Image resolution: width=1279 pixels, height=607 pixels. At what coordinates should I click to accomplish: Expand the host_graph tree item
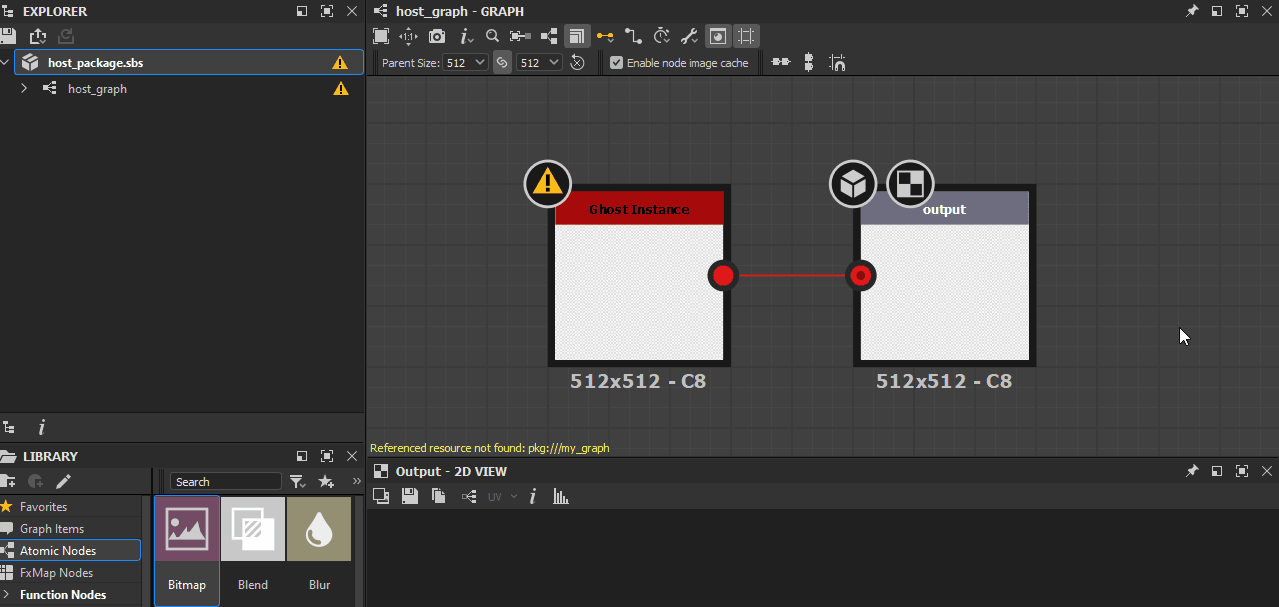tap(24, 89)
